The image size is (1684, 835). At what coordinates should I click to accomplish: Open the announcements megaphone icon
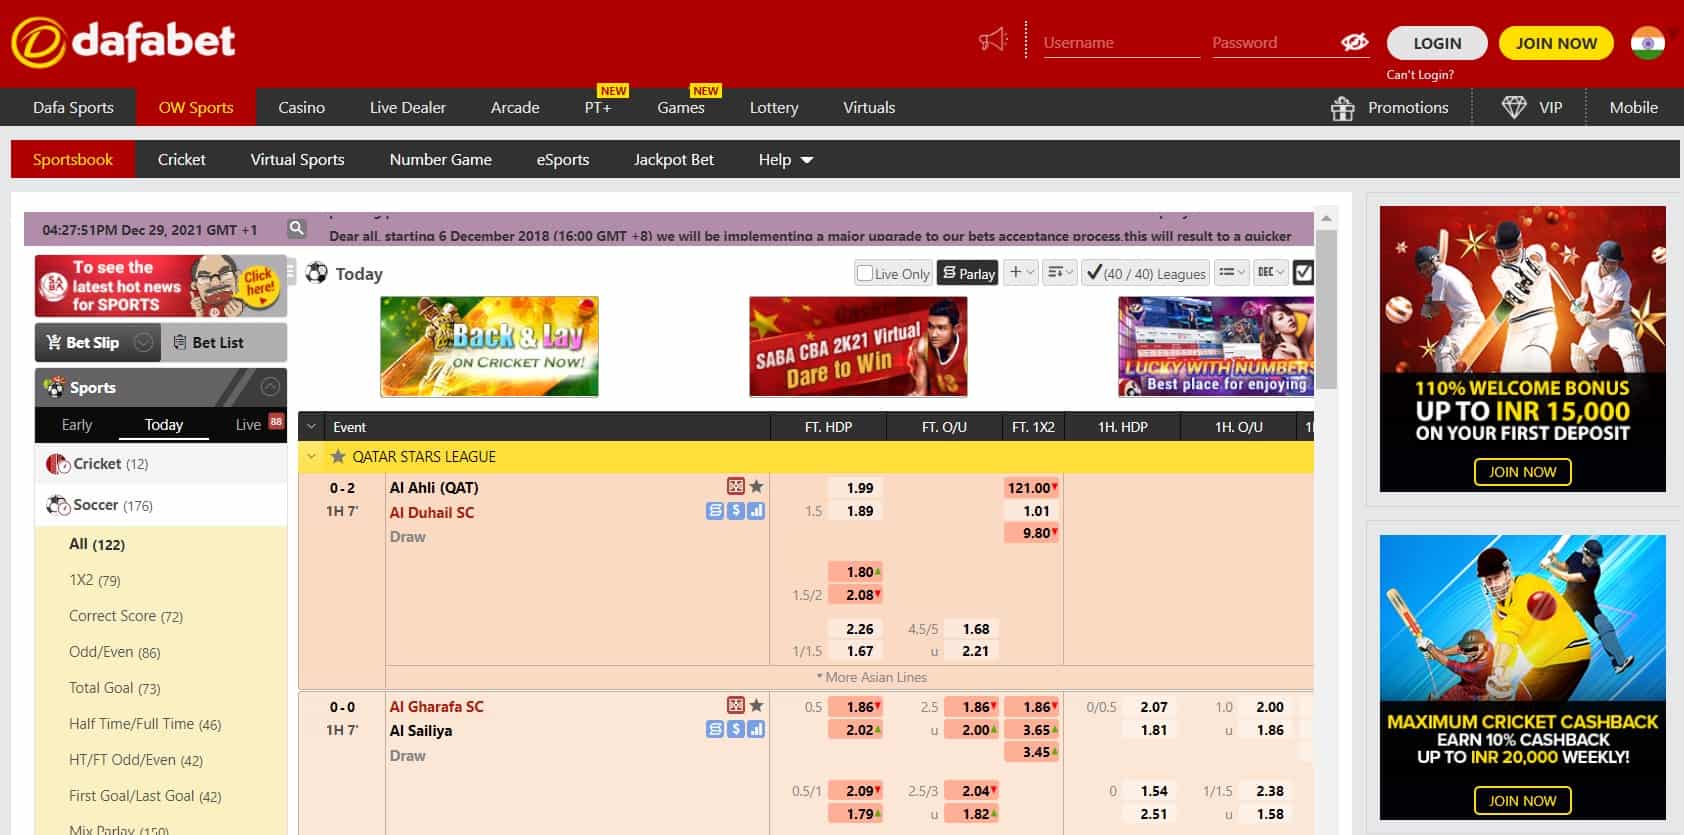[x=993, y=40]
